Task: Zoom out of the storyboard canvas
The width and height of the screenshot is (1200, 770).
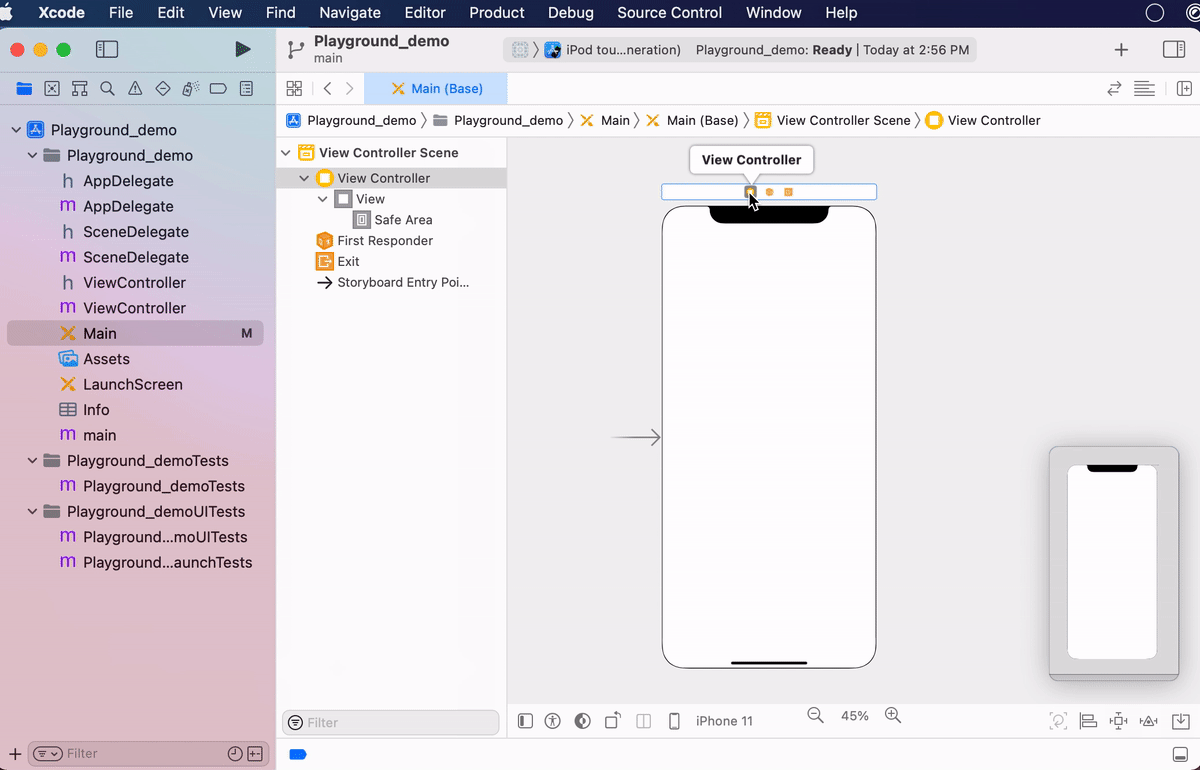Action: pos(815,715)
